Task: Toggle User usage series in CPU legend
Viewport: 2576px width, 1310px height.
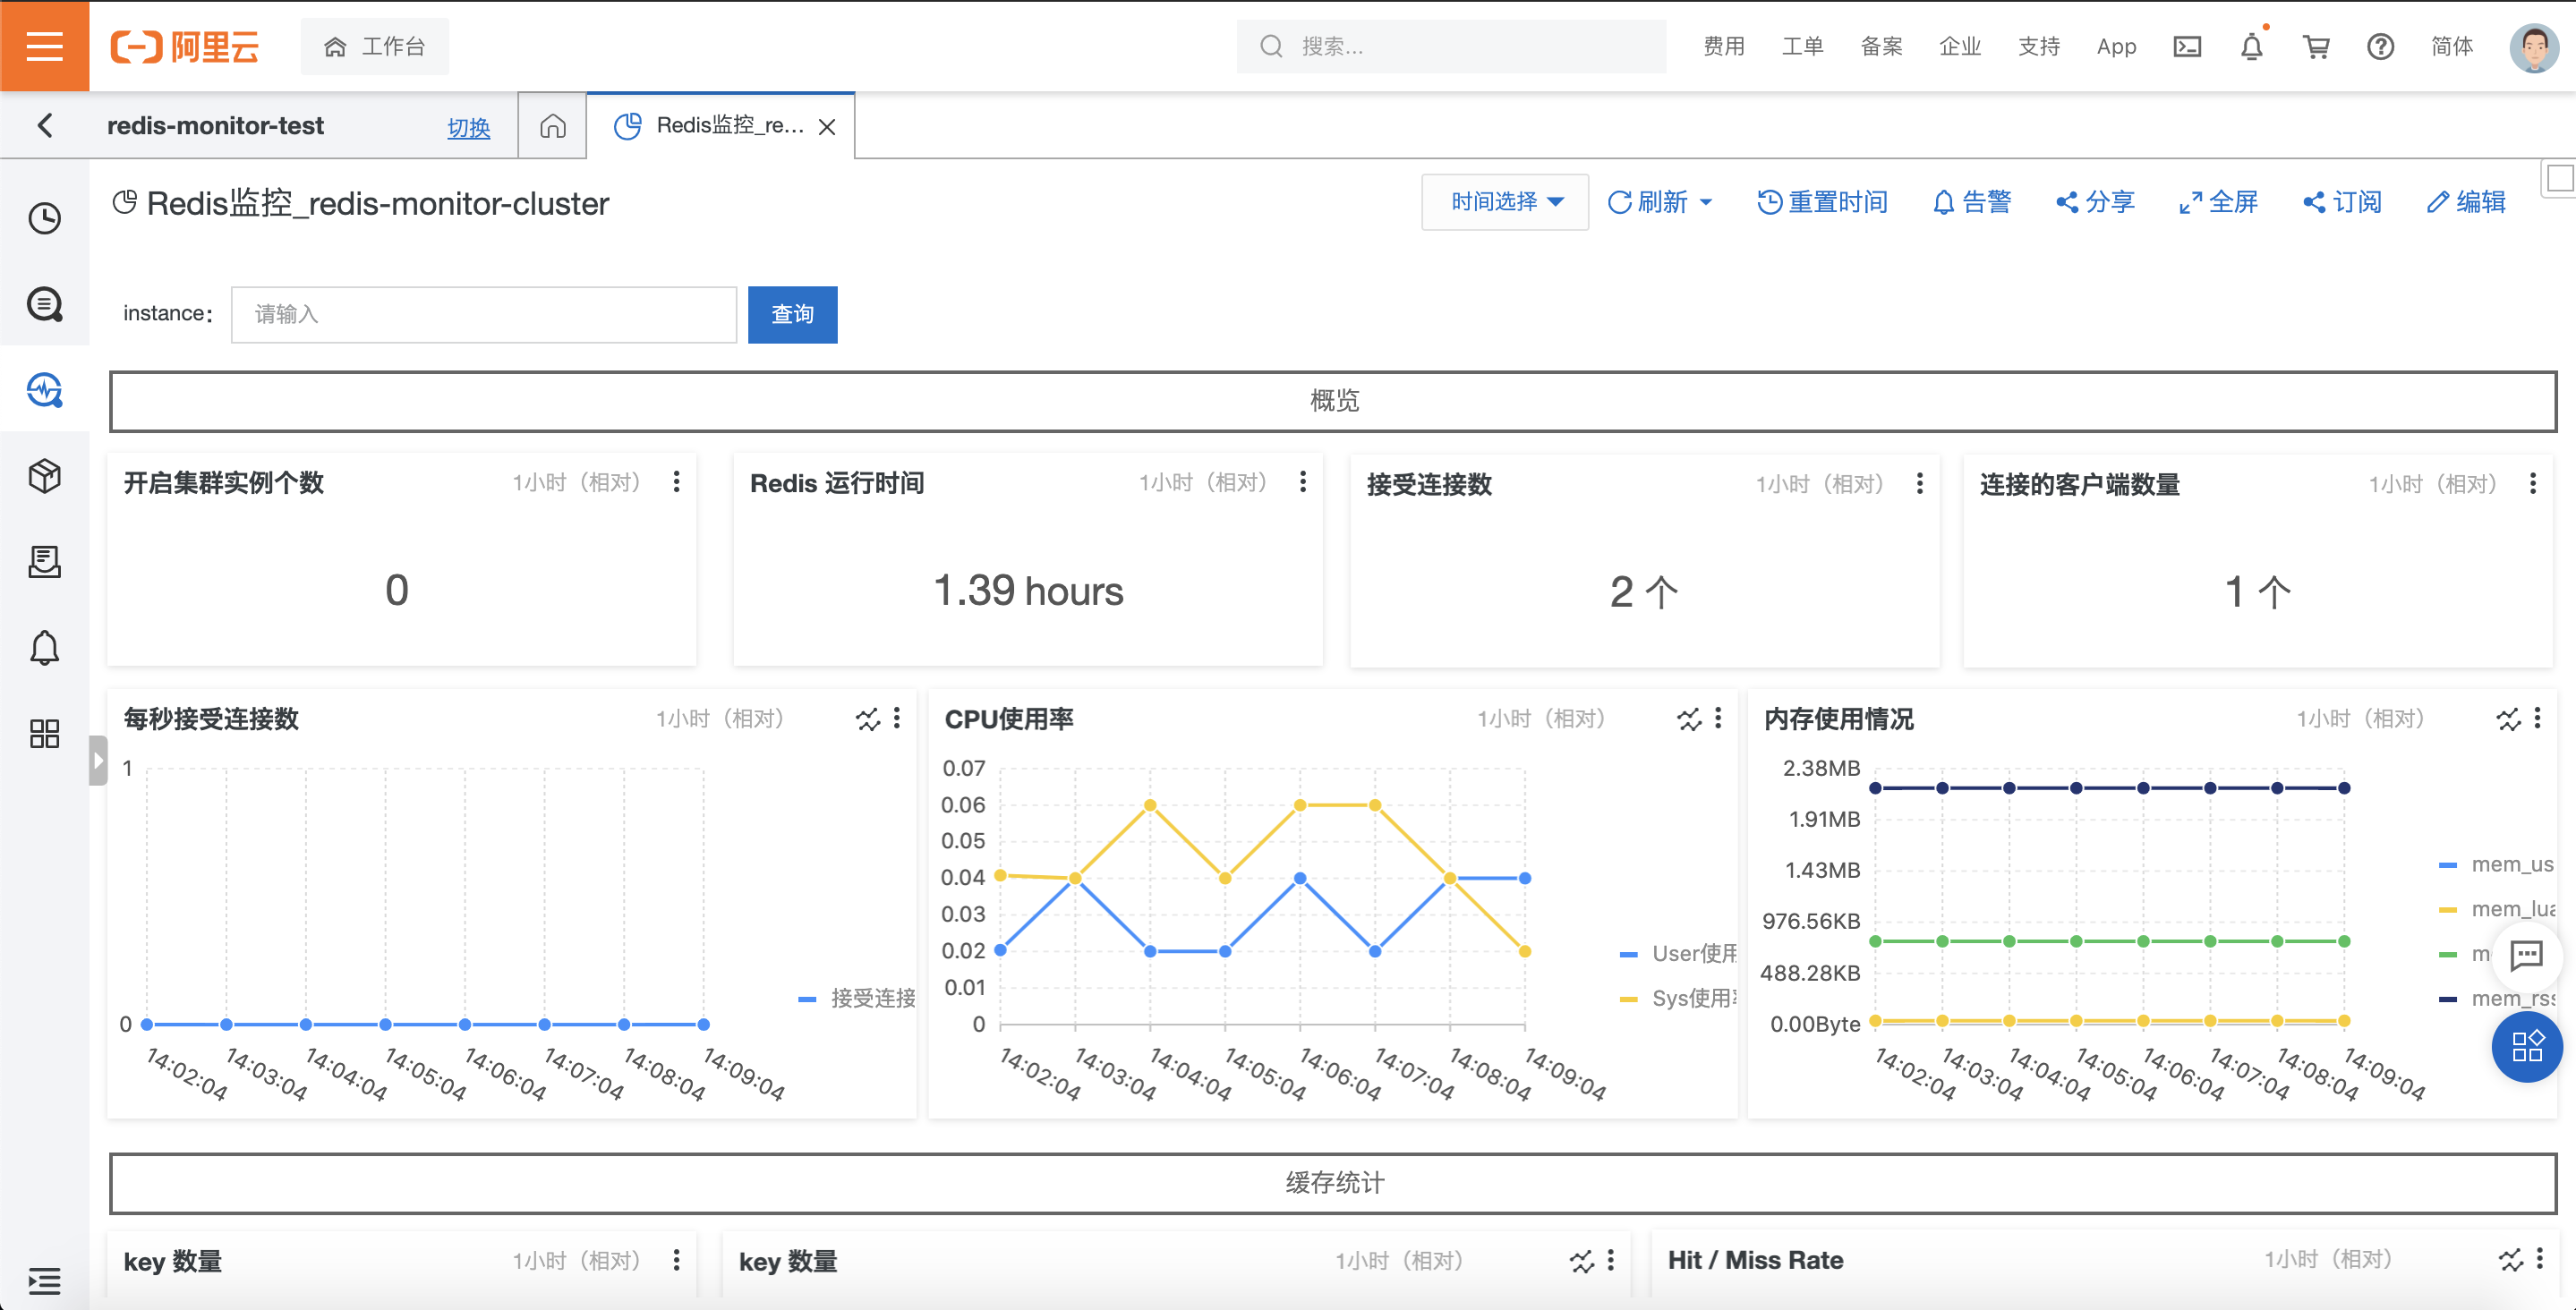Action: (x=1680, y=954)
